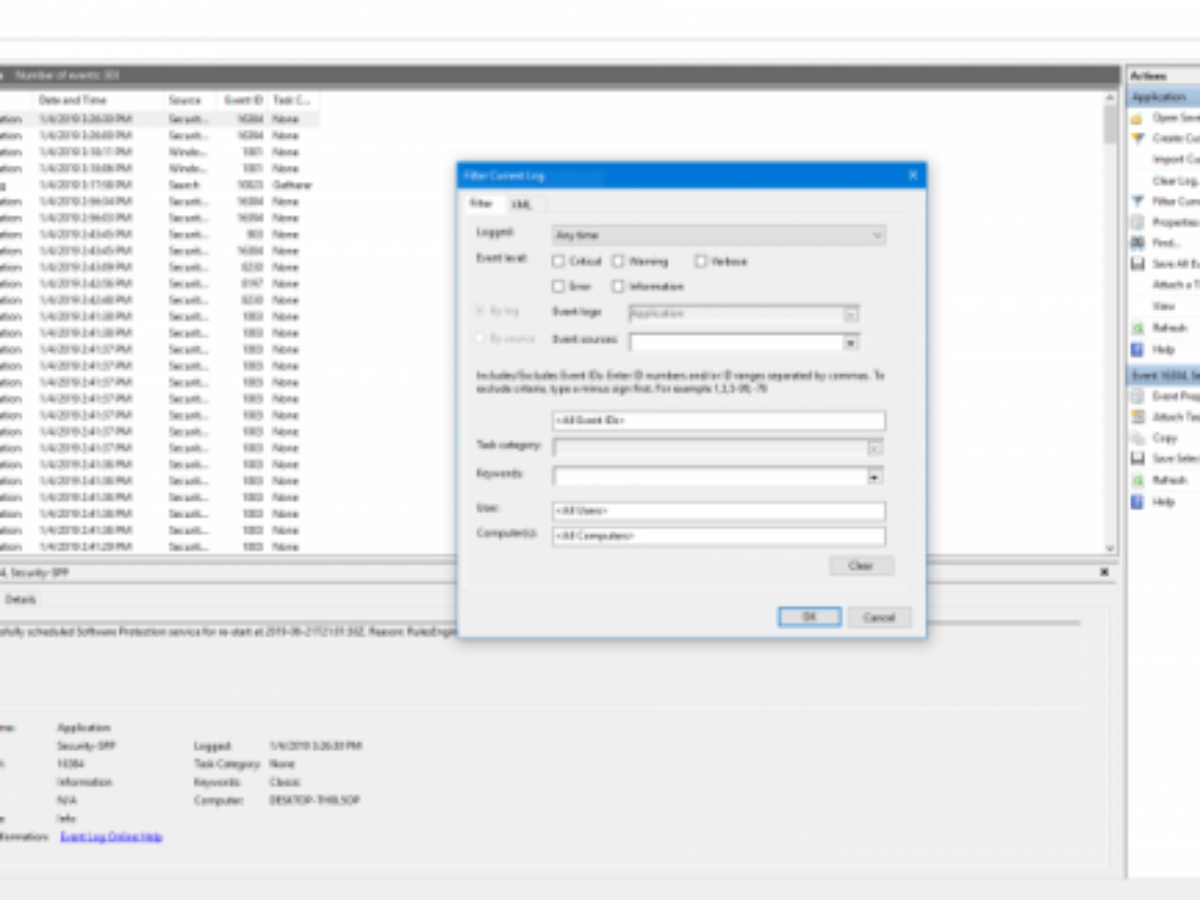This screenshot has height=900, width=1200.
Task: Click the Save Selected Events disk icon
Action: click(x=1137, y=459)
